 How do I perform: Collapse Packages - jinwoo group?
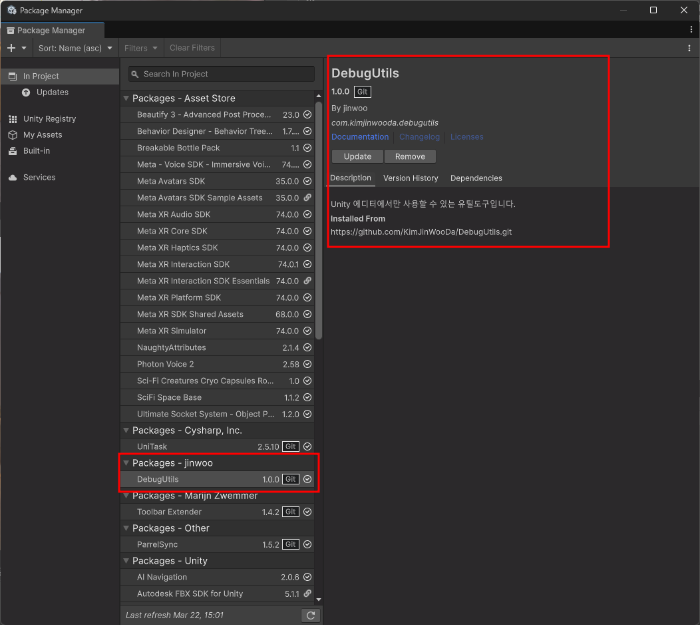tap(126, 463)
